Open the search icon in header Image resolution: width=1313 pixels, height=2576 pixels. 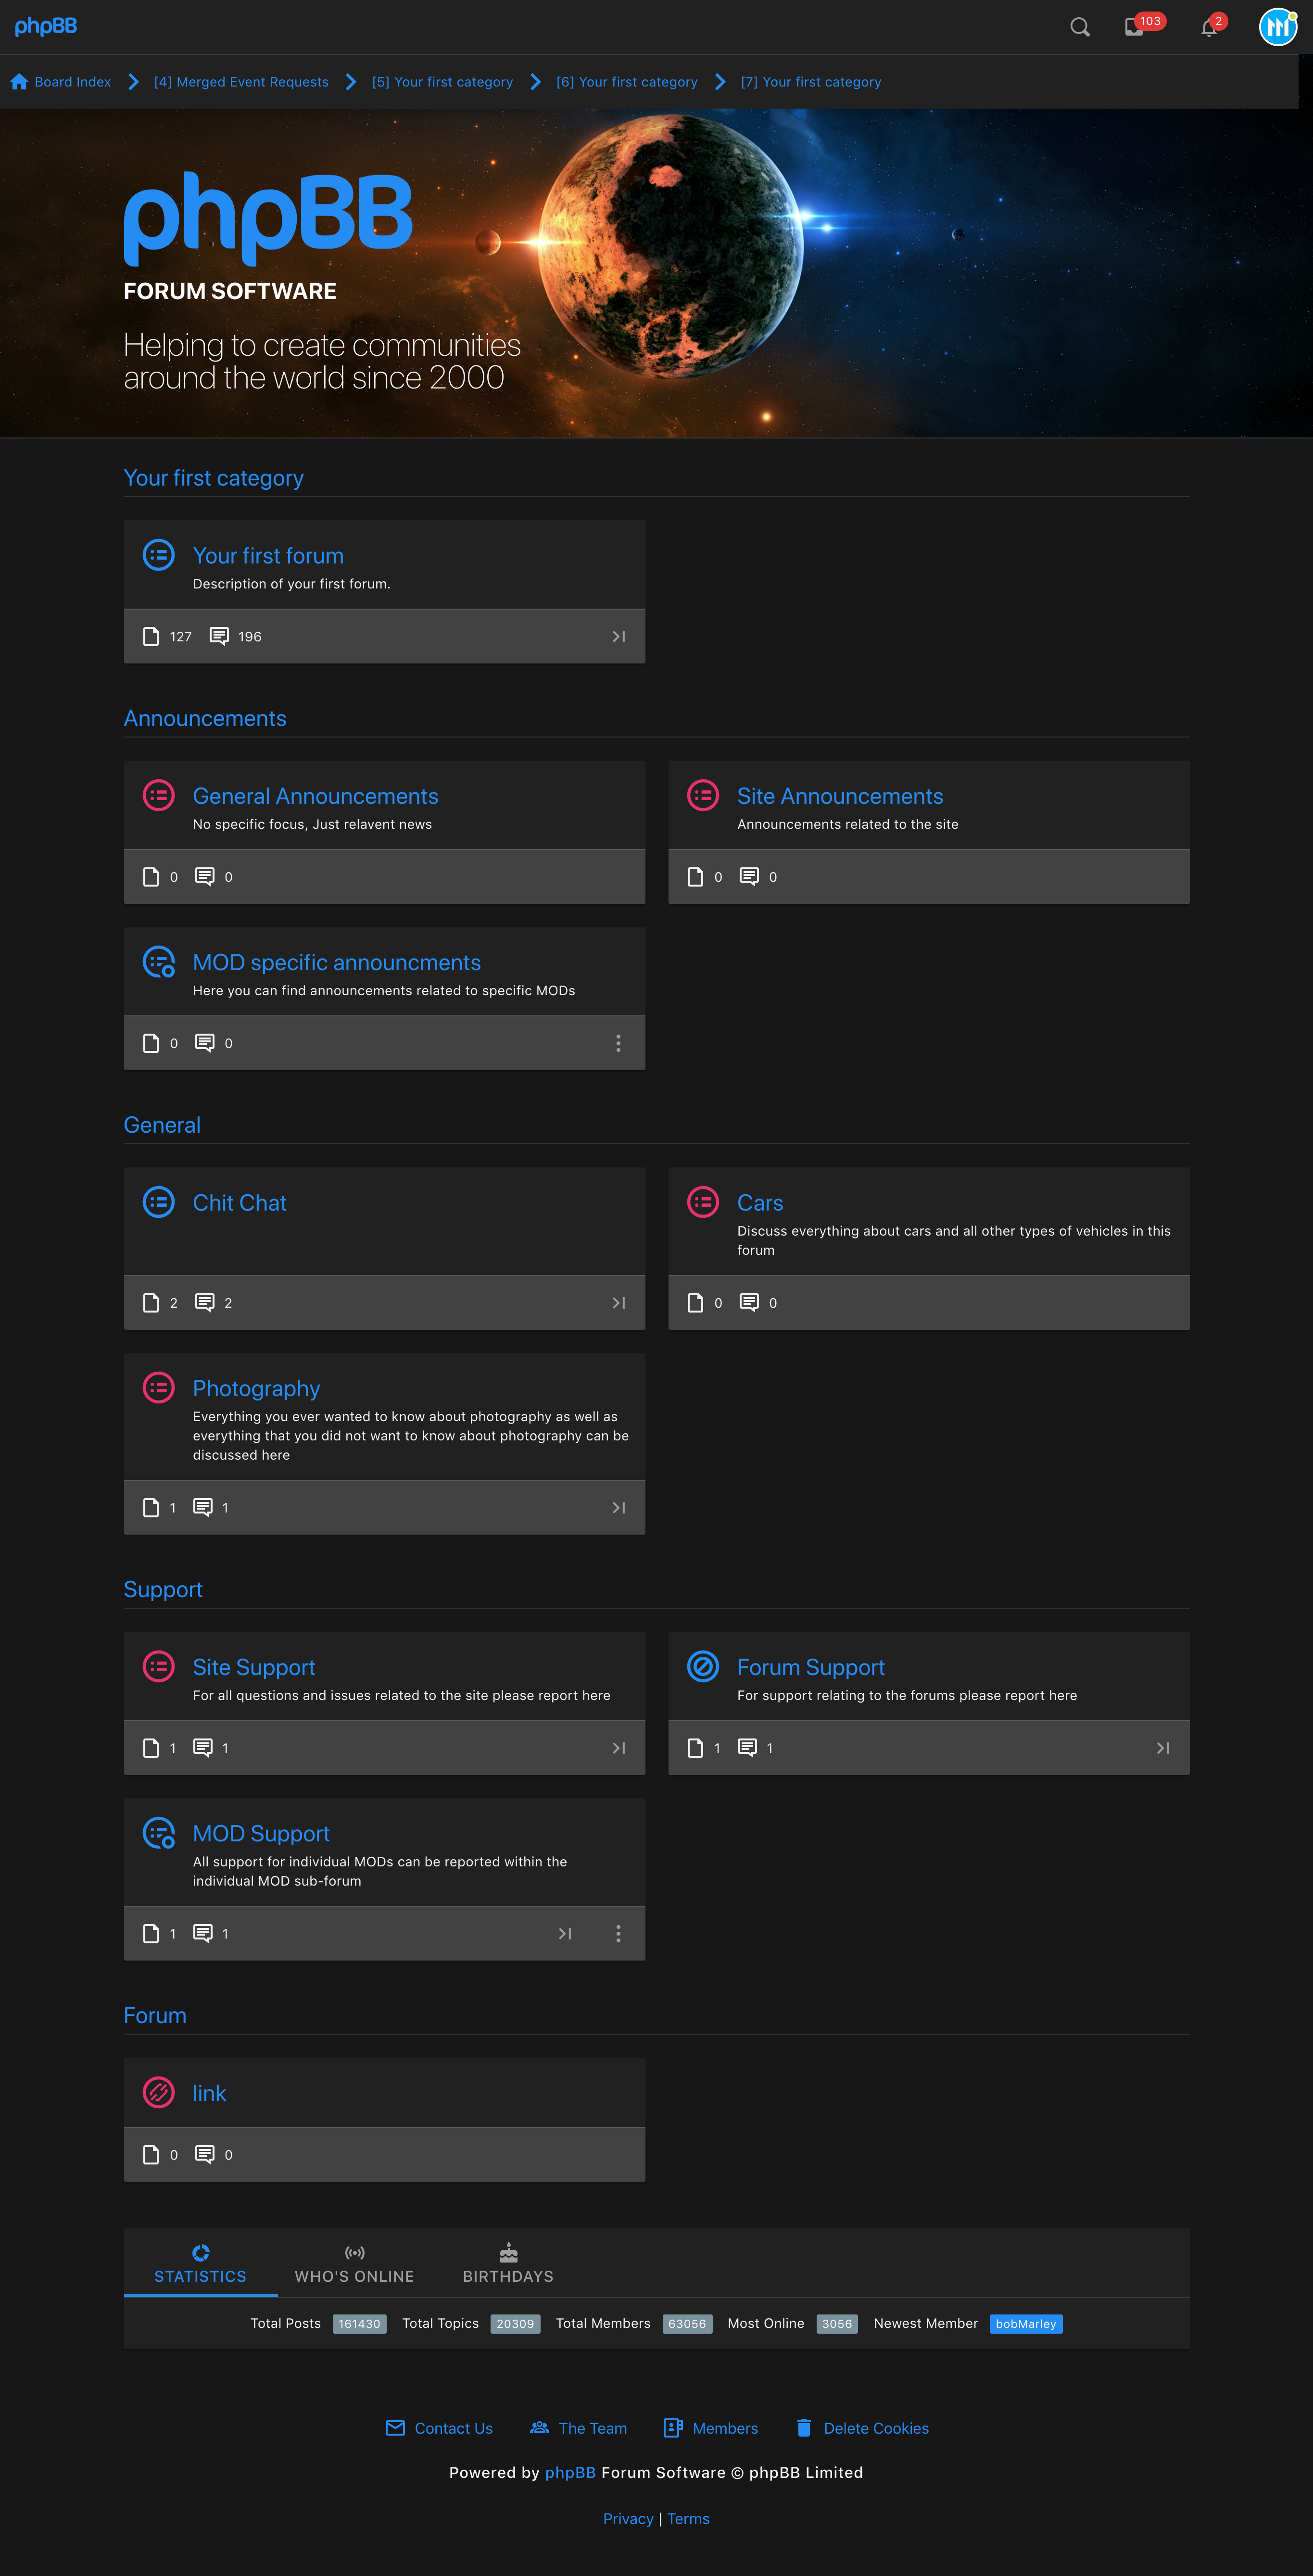[x=1079, y=27]
